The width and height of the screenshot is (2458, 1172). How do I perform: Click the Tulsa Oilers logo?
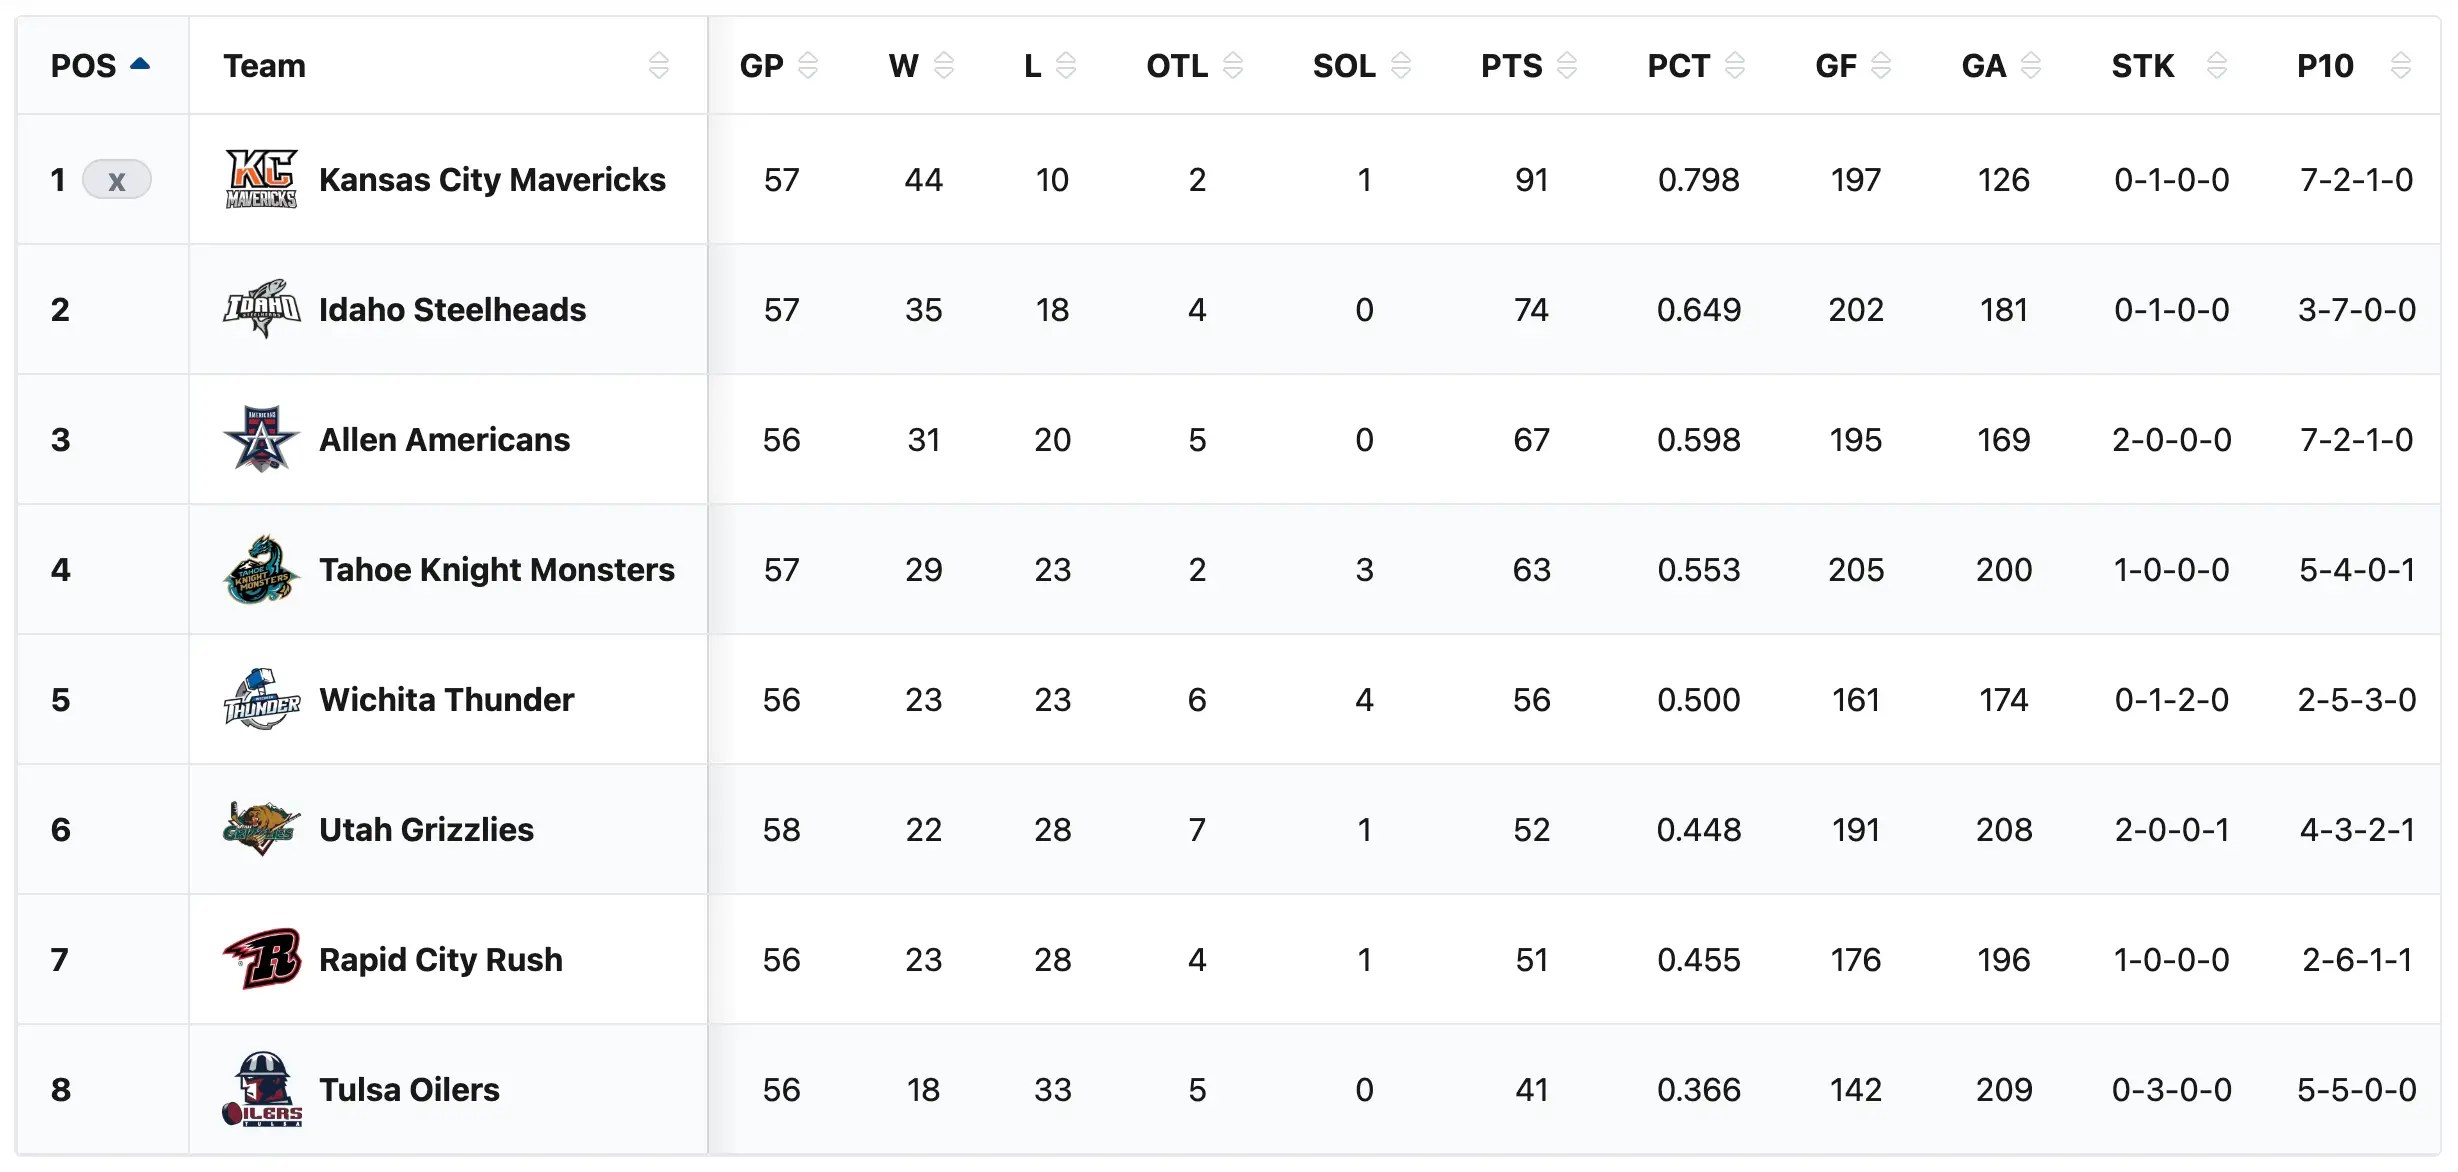click(261, 1089)
